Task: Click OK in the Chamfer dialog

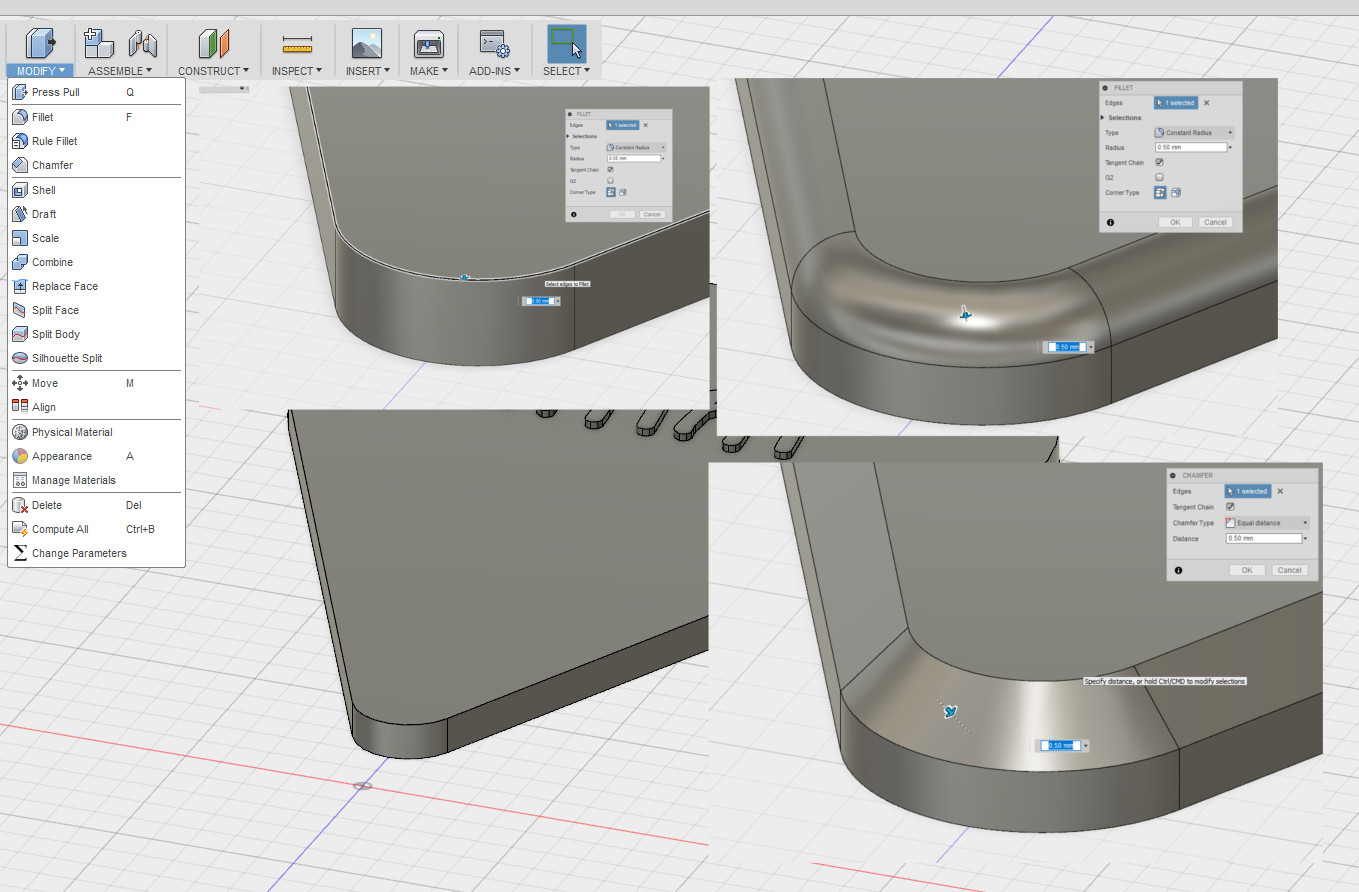Action: pyautogui.click(x=1247, y=570)
